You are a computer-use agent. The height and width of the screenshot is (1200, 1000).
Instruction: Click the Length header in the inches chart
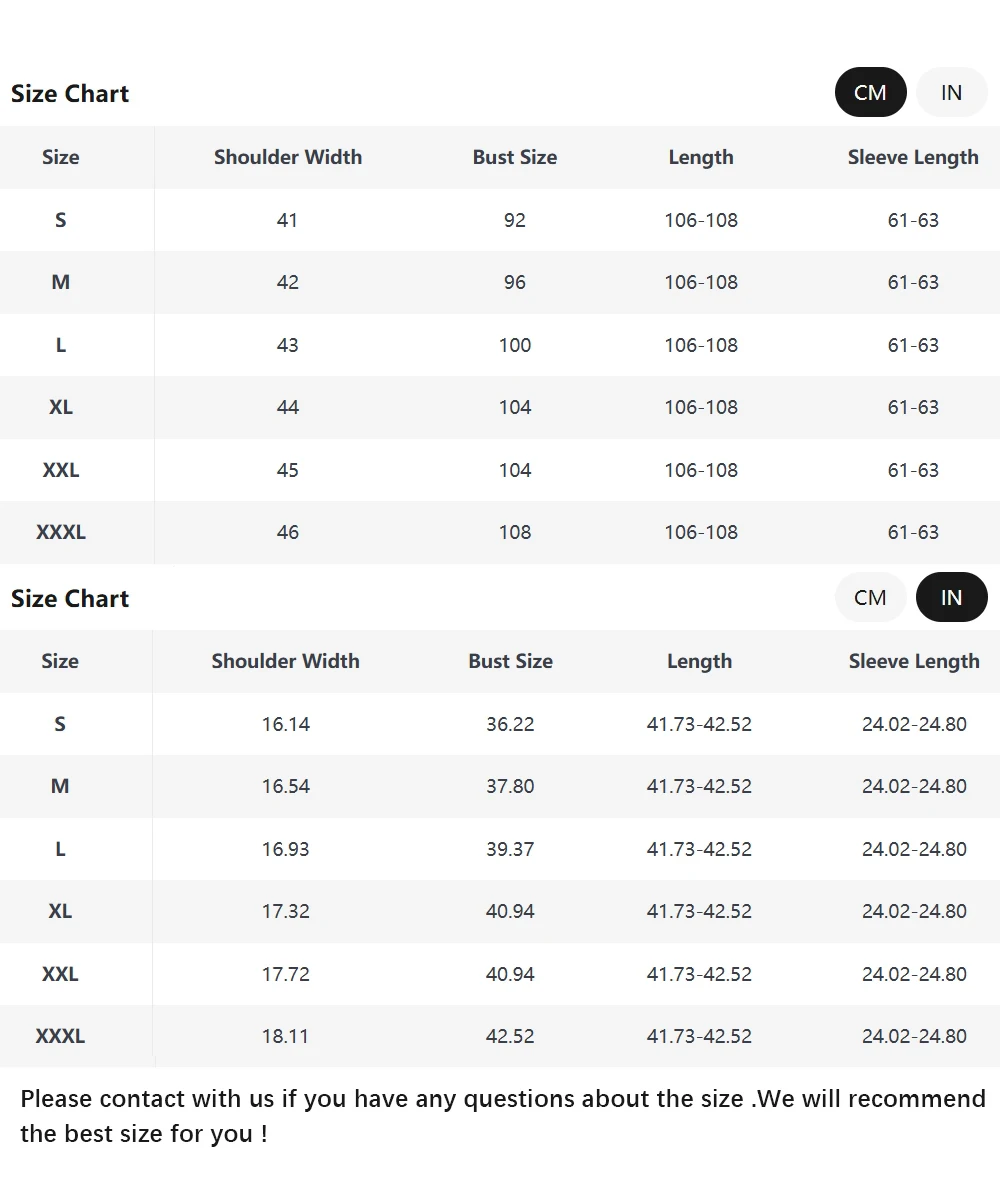pos(699,661)
